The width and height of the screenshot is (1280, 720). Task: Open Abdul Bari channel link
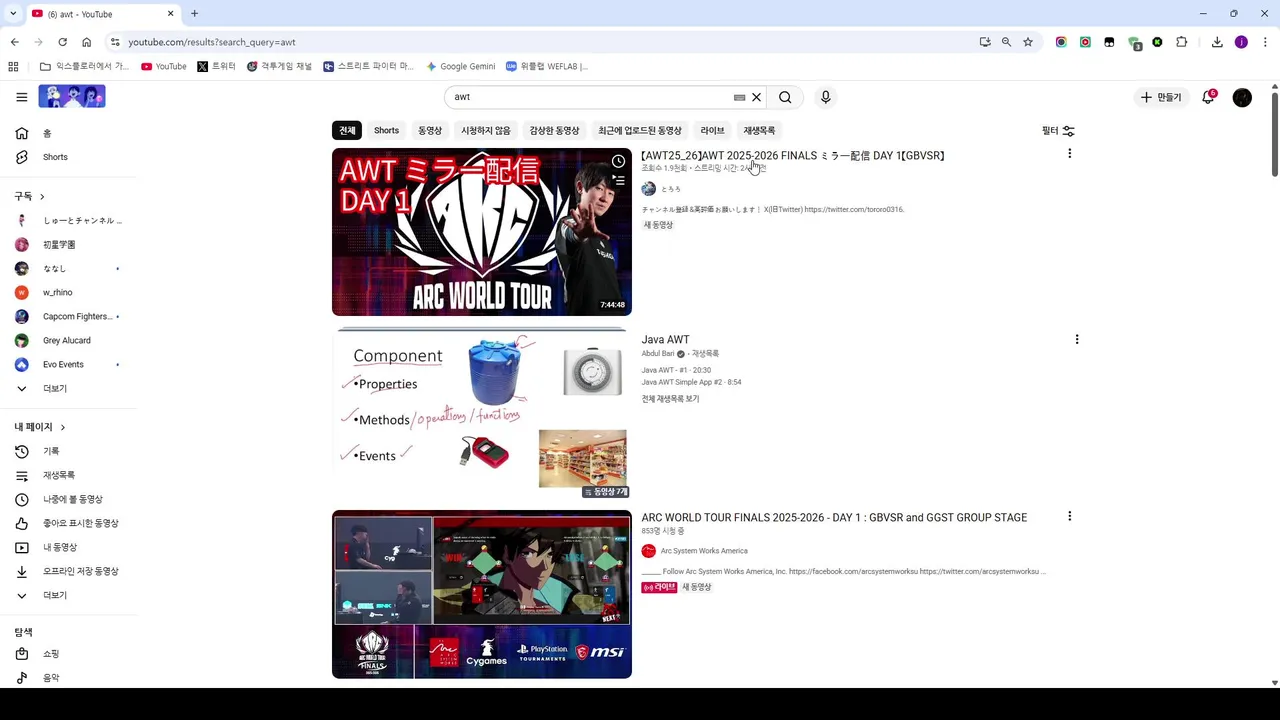click(658, 354)
